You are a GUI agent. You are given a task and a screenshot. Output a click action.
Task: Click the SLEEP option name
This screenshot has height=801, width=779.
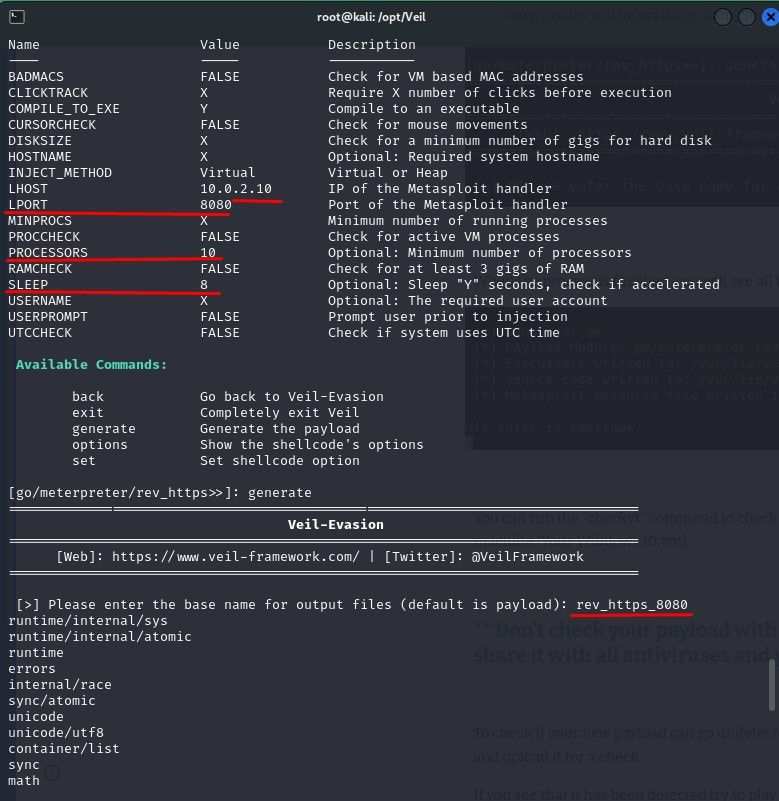point(28,285)
